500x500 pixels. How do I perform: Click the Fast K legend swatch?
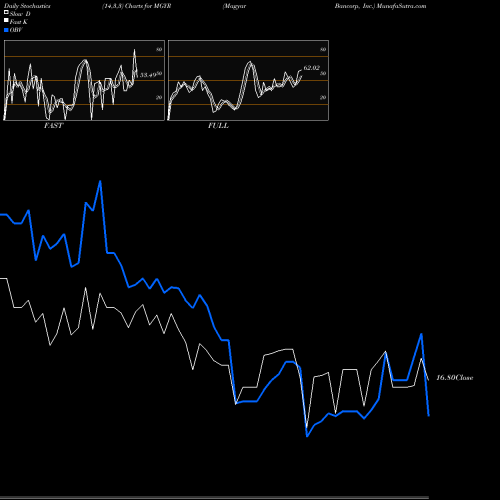(x=6, y=21)
